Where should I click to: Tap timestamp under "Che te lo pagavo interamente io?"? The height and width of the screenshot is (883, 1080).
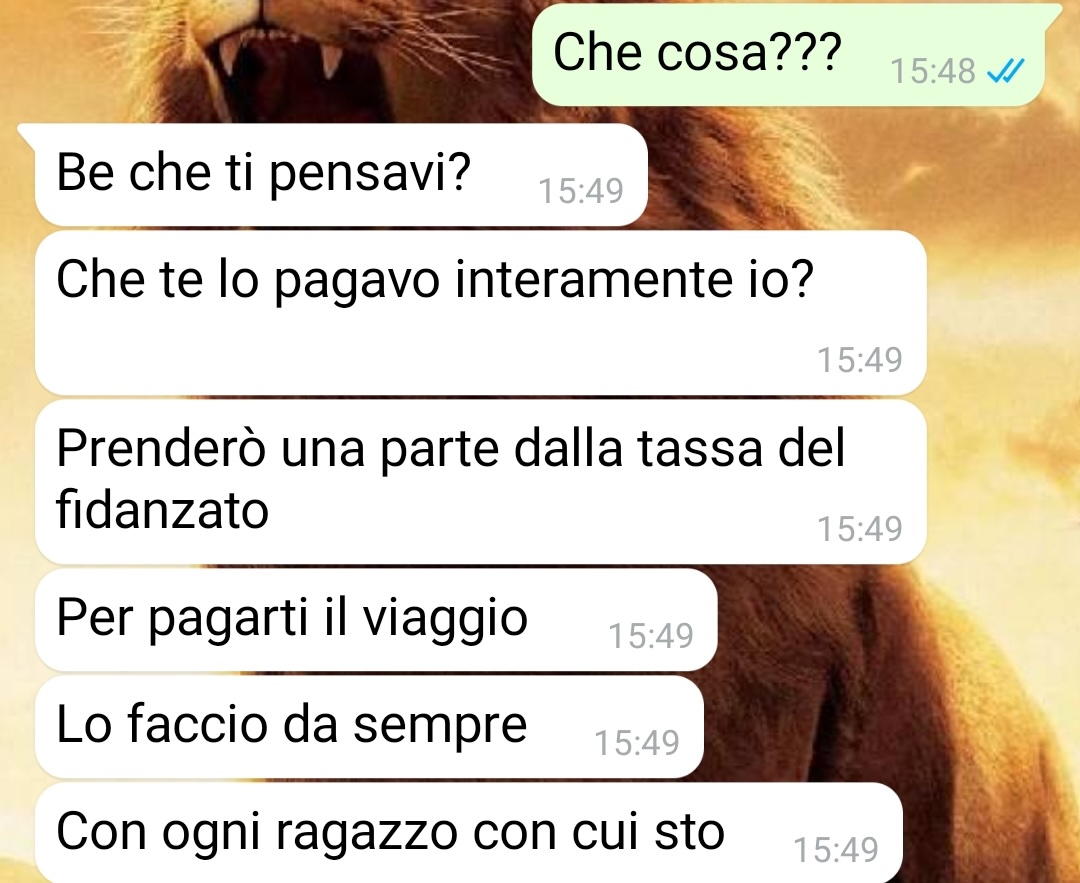pyautogui.click(x=860, y=360)
